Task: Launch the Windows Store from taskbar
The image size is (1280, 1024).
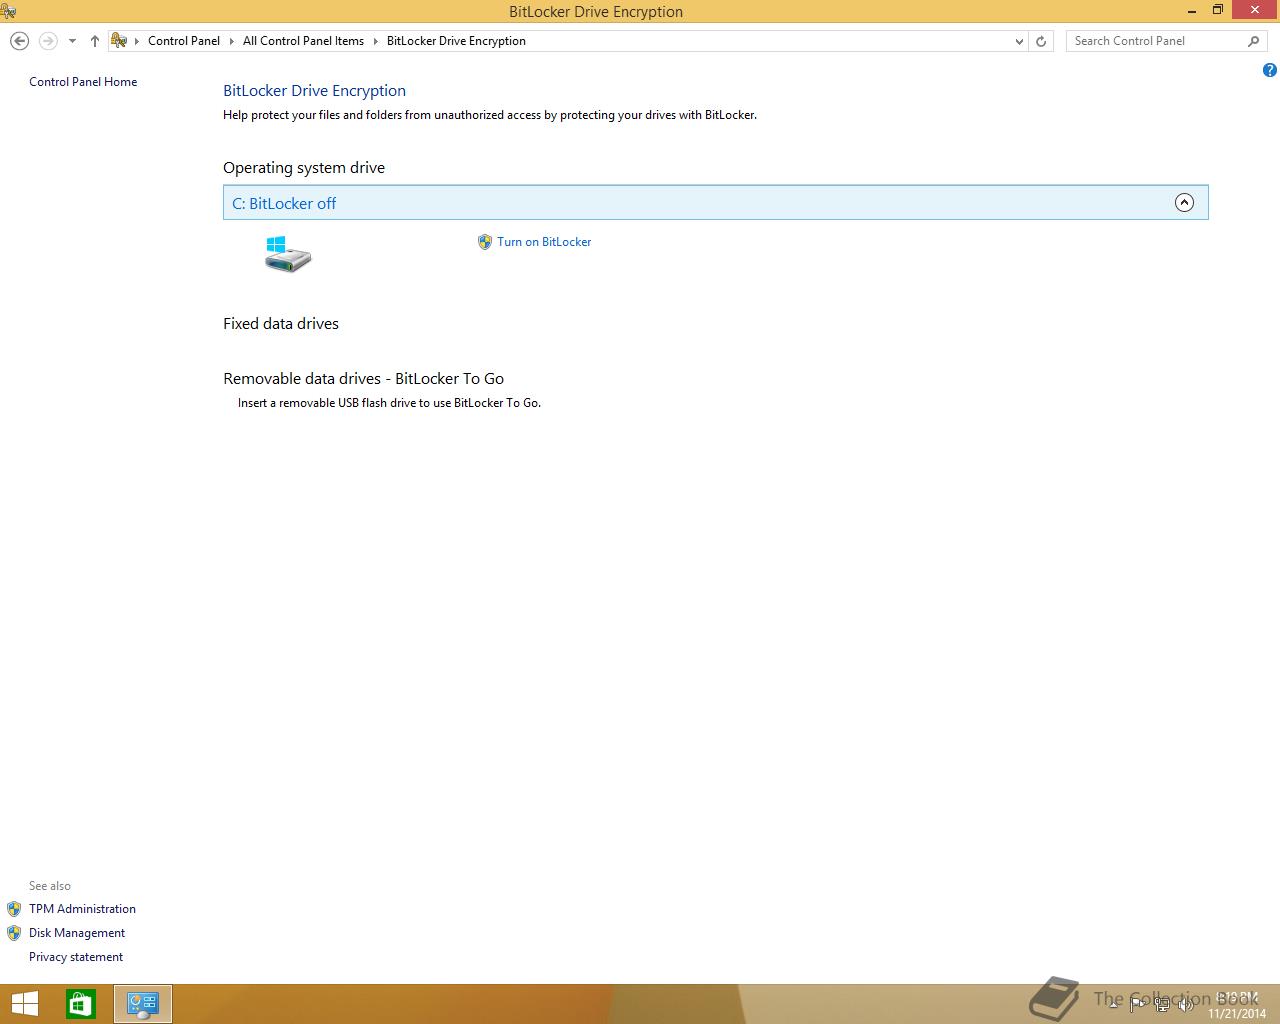Action: (x=81, y=1004)
